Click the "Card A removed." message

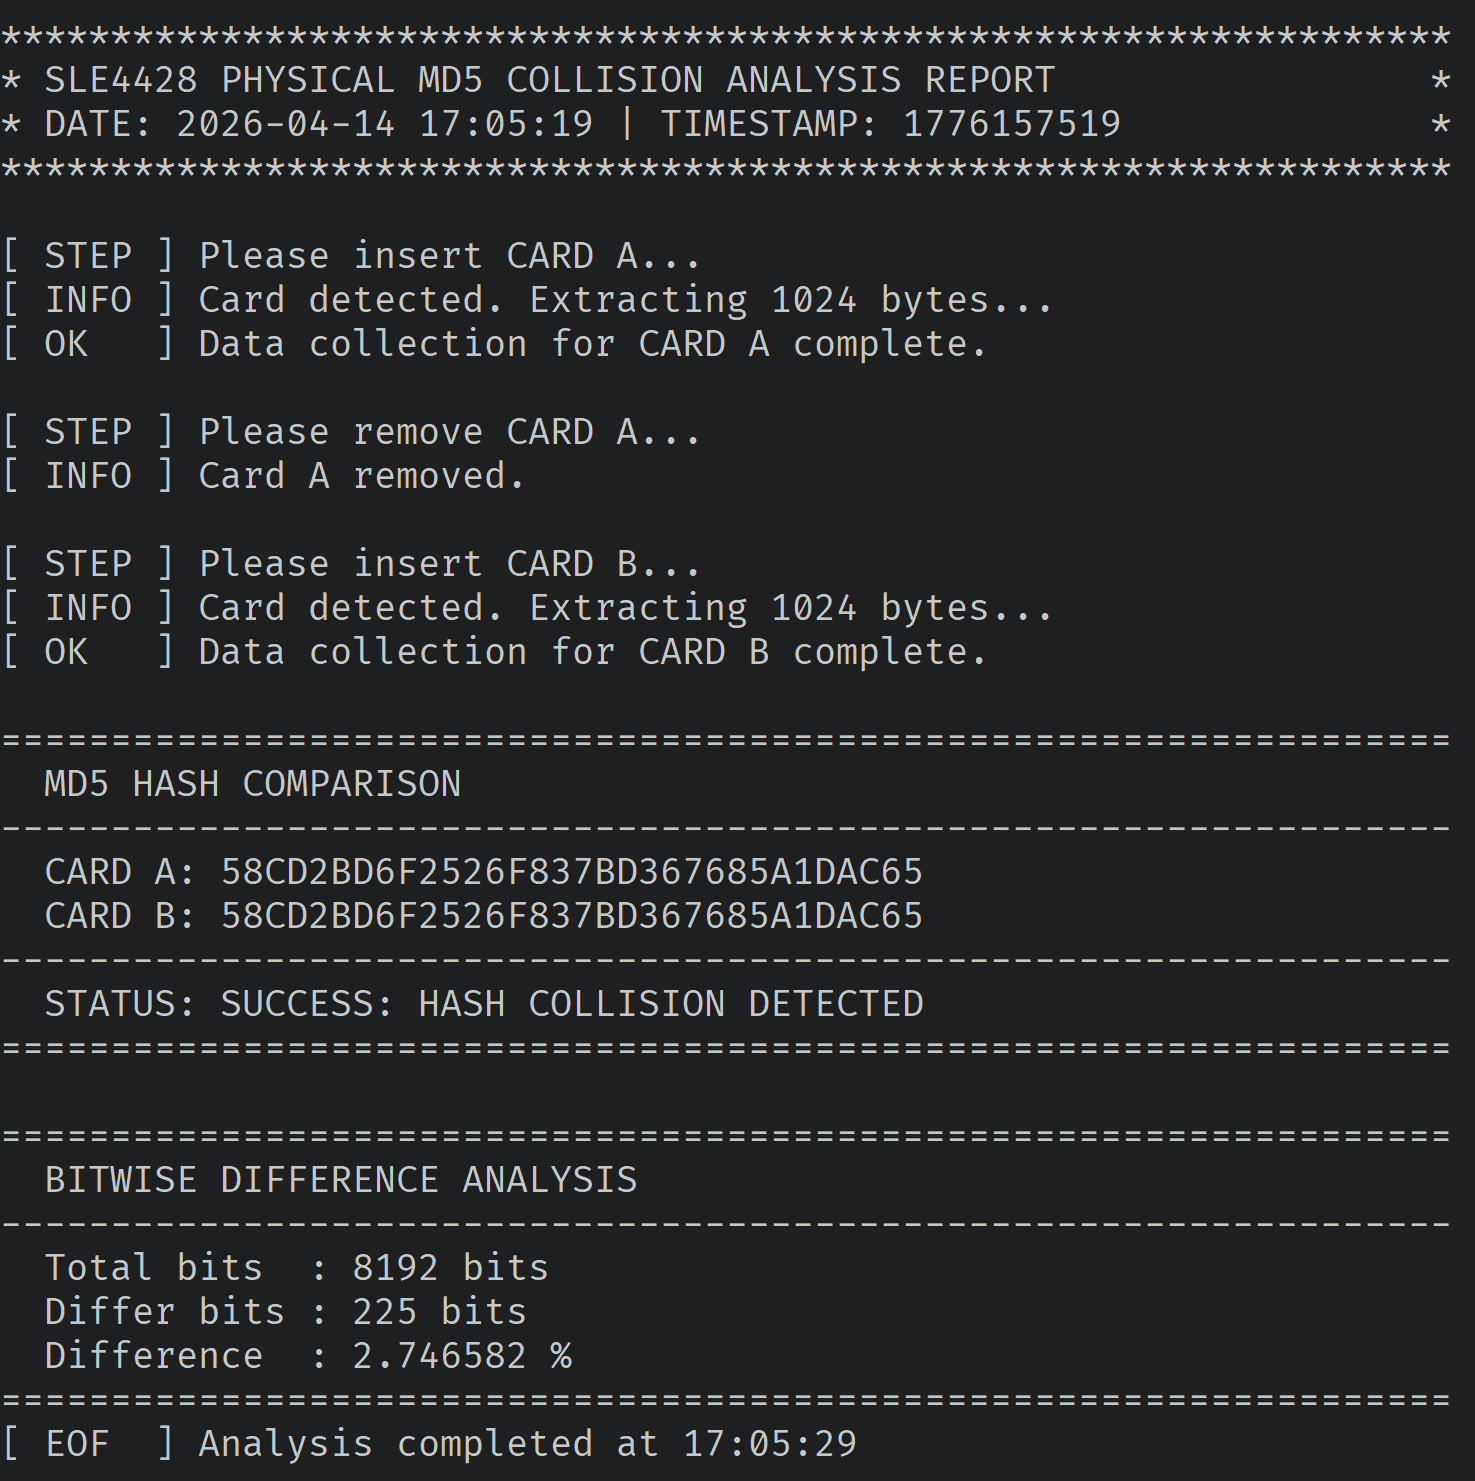[x=361, y=476]
